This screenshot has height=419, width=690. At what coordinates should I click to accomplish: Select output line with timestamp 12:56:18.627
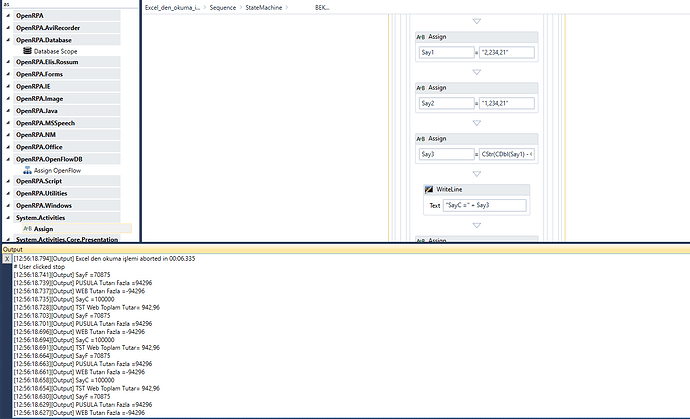coord(79,413)
